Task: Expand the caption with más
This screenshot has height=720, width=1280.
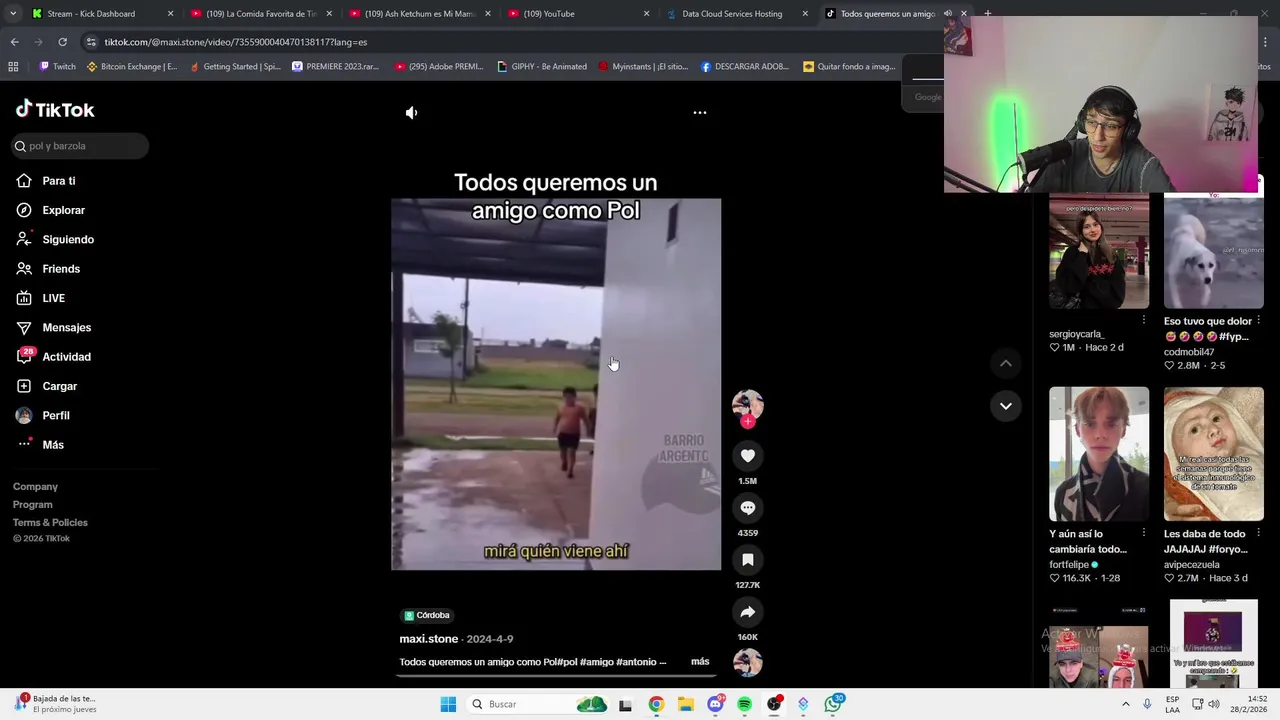Action: [x=700, y=662]
